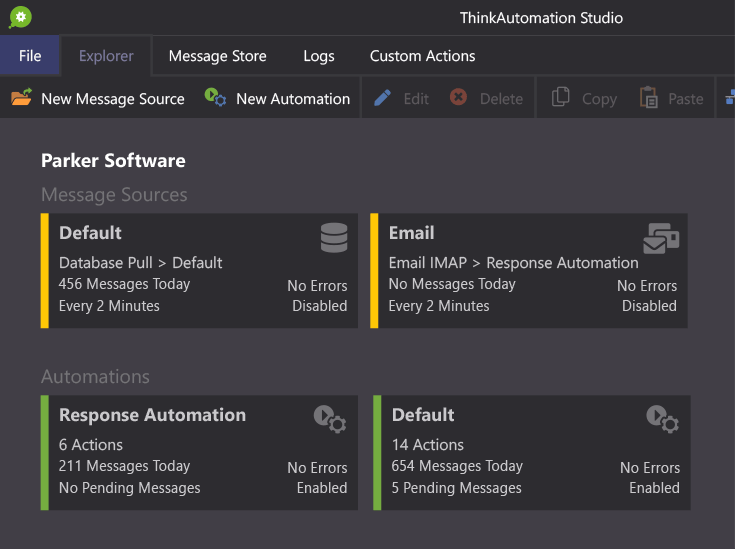Click 'Every 2 Minutes' on Email card

(439, 306)
